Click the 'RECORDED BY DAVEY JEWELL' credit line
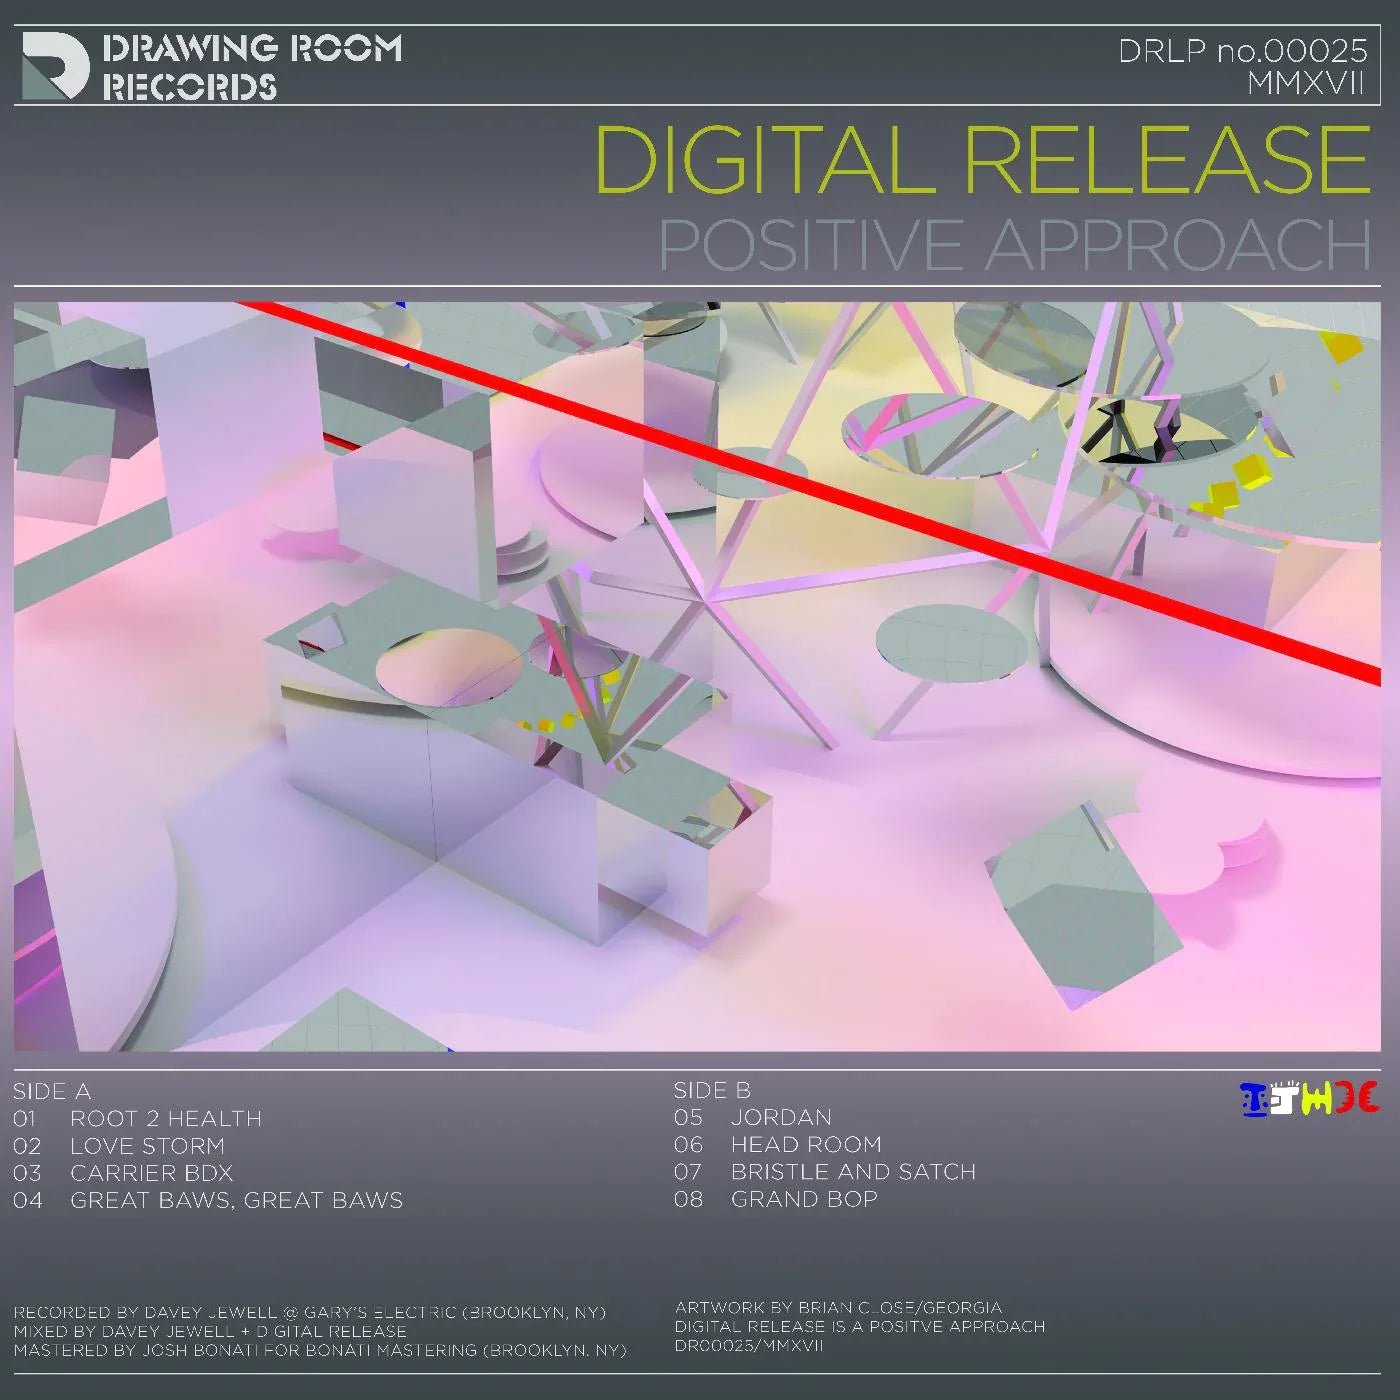The width and height of the screenshot is (1400, 1400). [x=310, y=1312]
